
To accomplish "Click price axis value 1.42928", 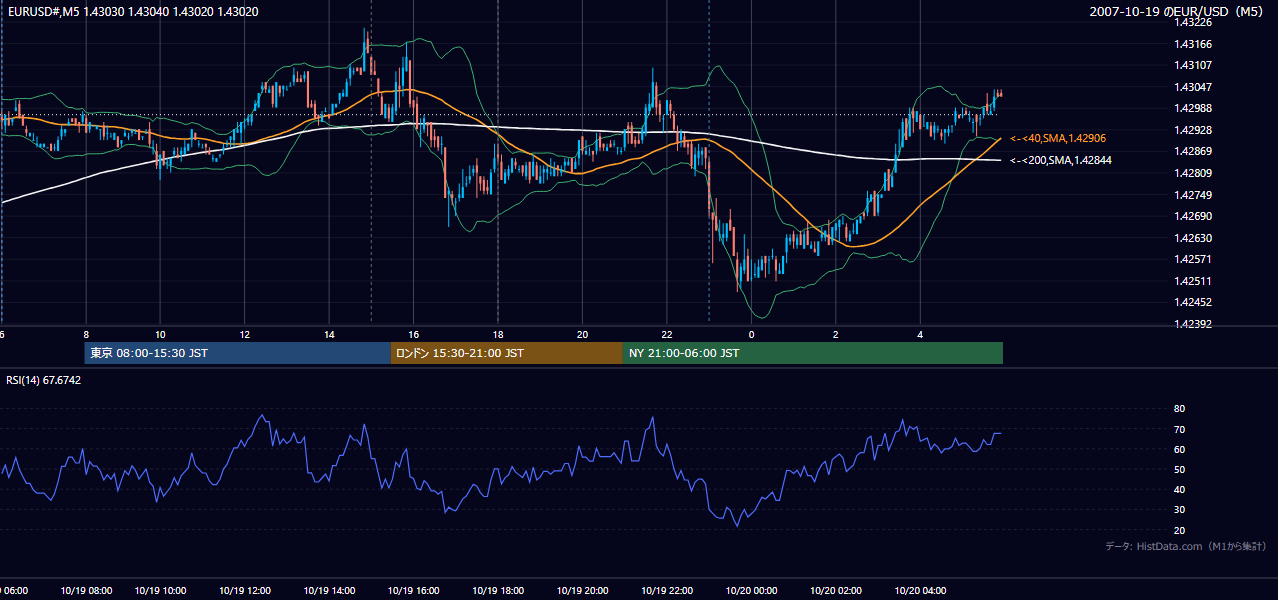I will 1193,130.
